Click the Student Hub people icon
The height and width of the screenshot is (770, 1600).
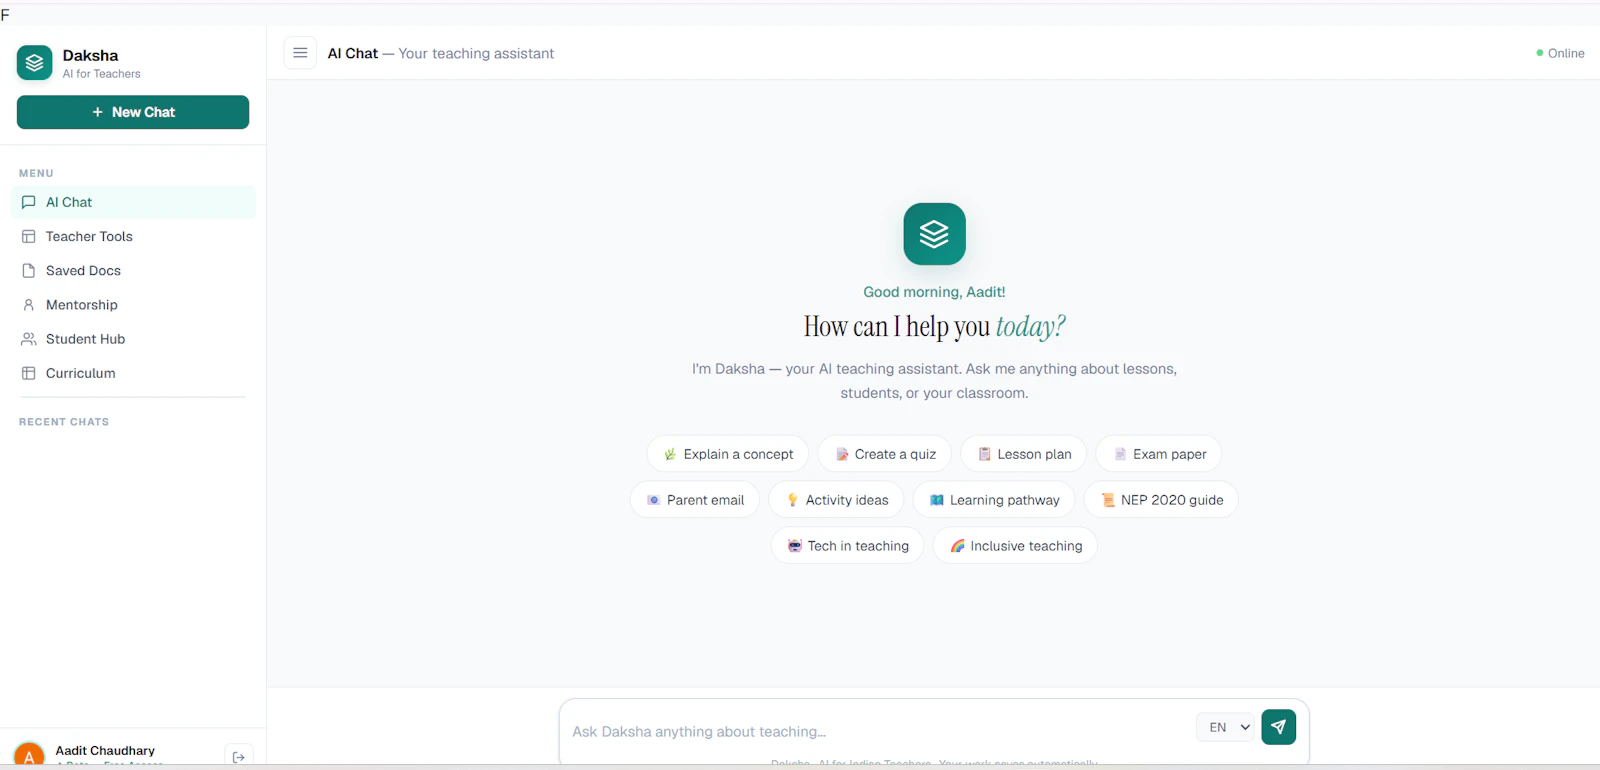[29, 339]
